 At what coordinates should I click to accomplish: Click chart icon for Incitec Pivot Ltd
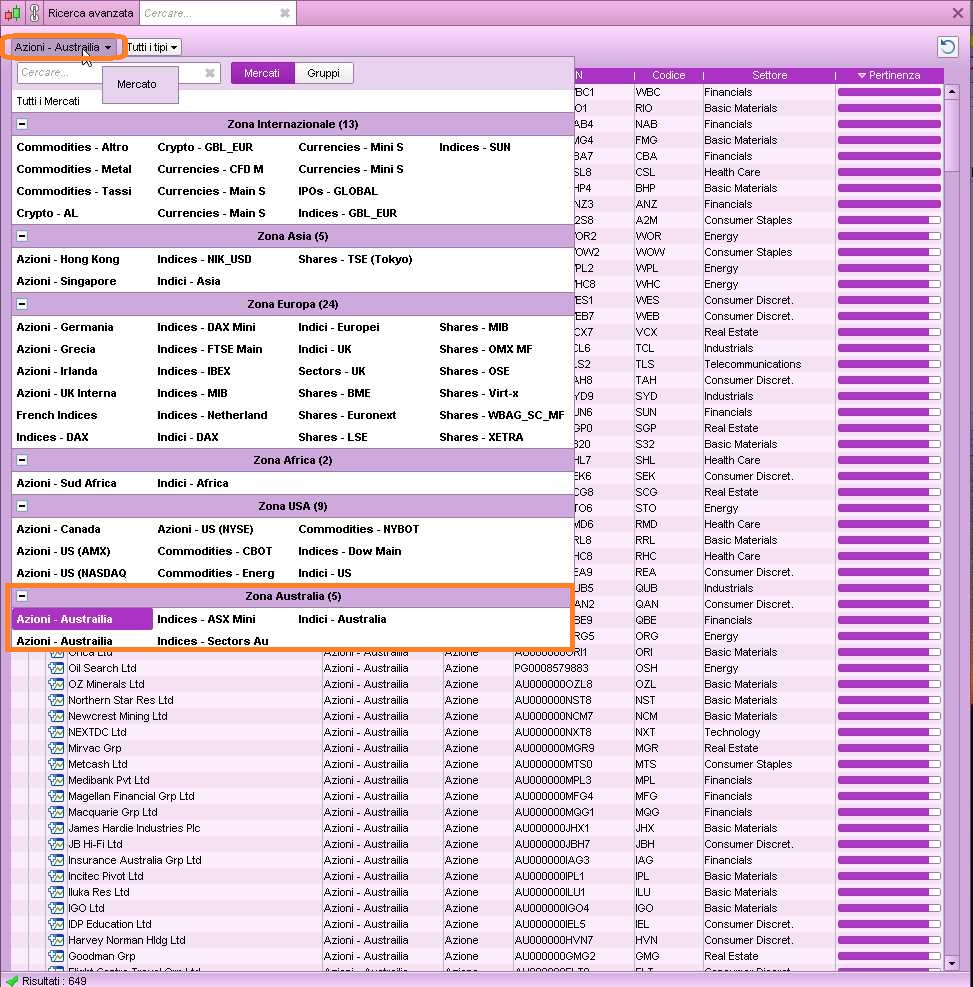click(57, 876)
